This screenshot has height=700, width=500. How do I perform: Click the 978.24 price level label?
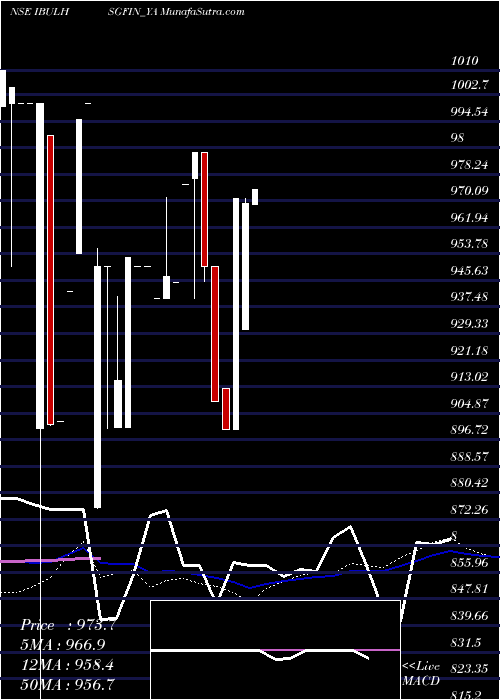pyautogui.click(x=469, y=165)
